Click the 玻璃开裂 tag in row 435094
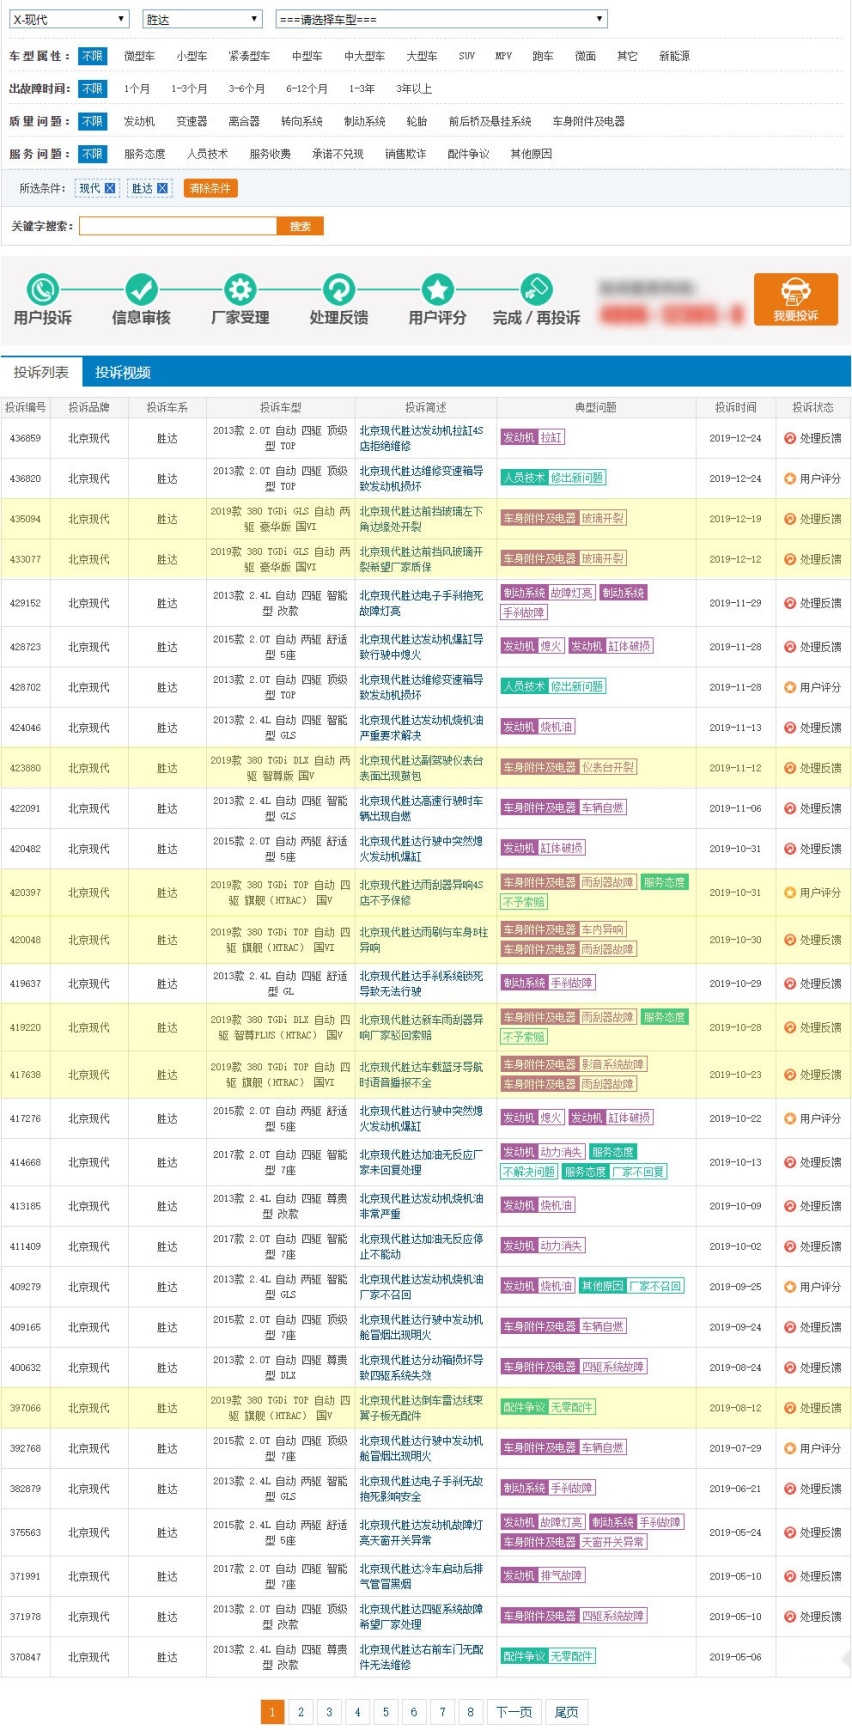This screenshot has height=1730, width=852. click(x=603, y=518)
